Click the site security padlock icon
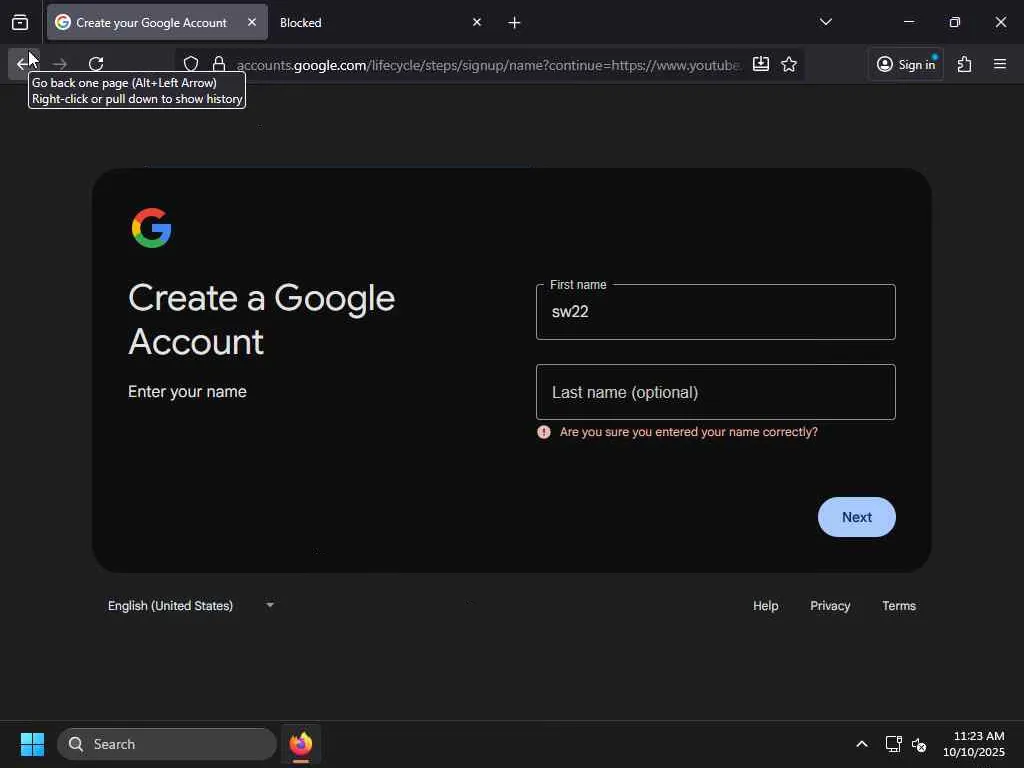Viewport: 1024px width, 768px height. pos(219,64)
